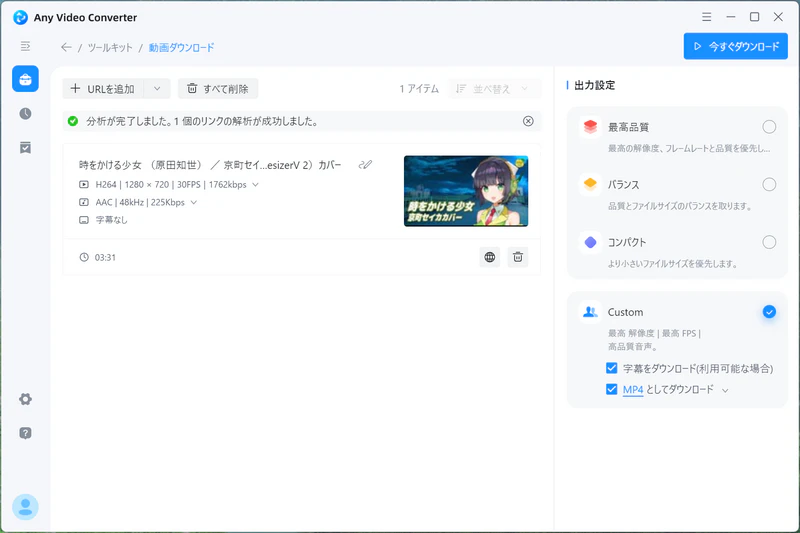Viewport: 800px width, 533px height.
Task: Open the completed tasks sidebar icon
Action: 25,147
